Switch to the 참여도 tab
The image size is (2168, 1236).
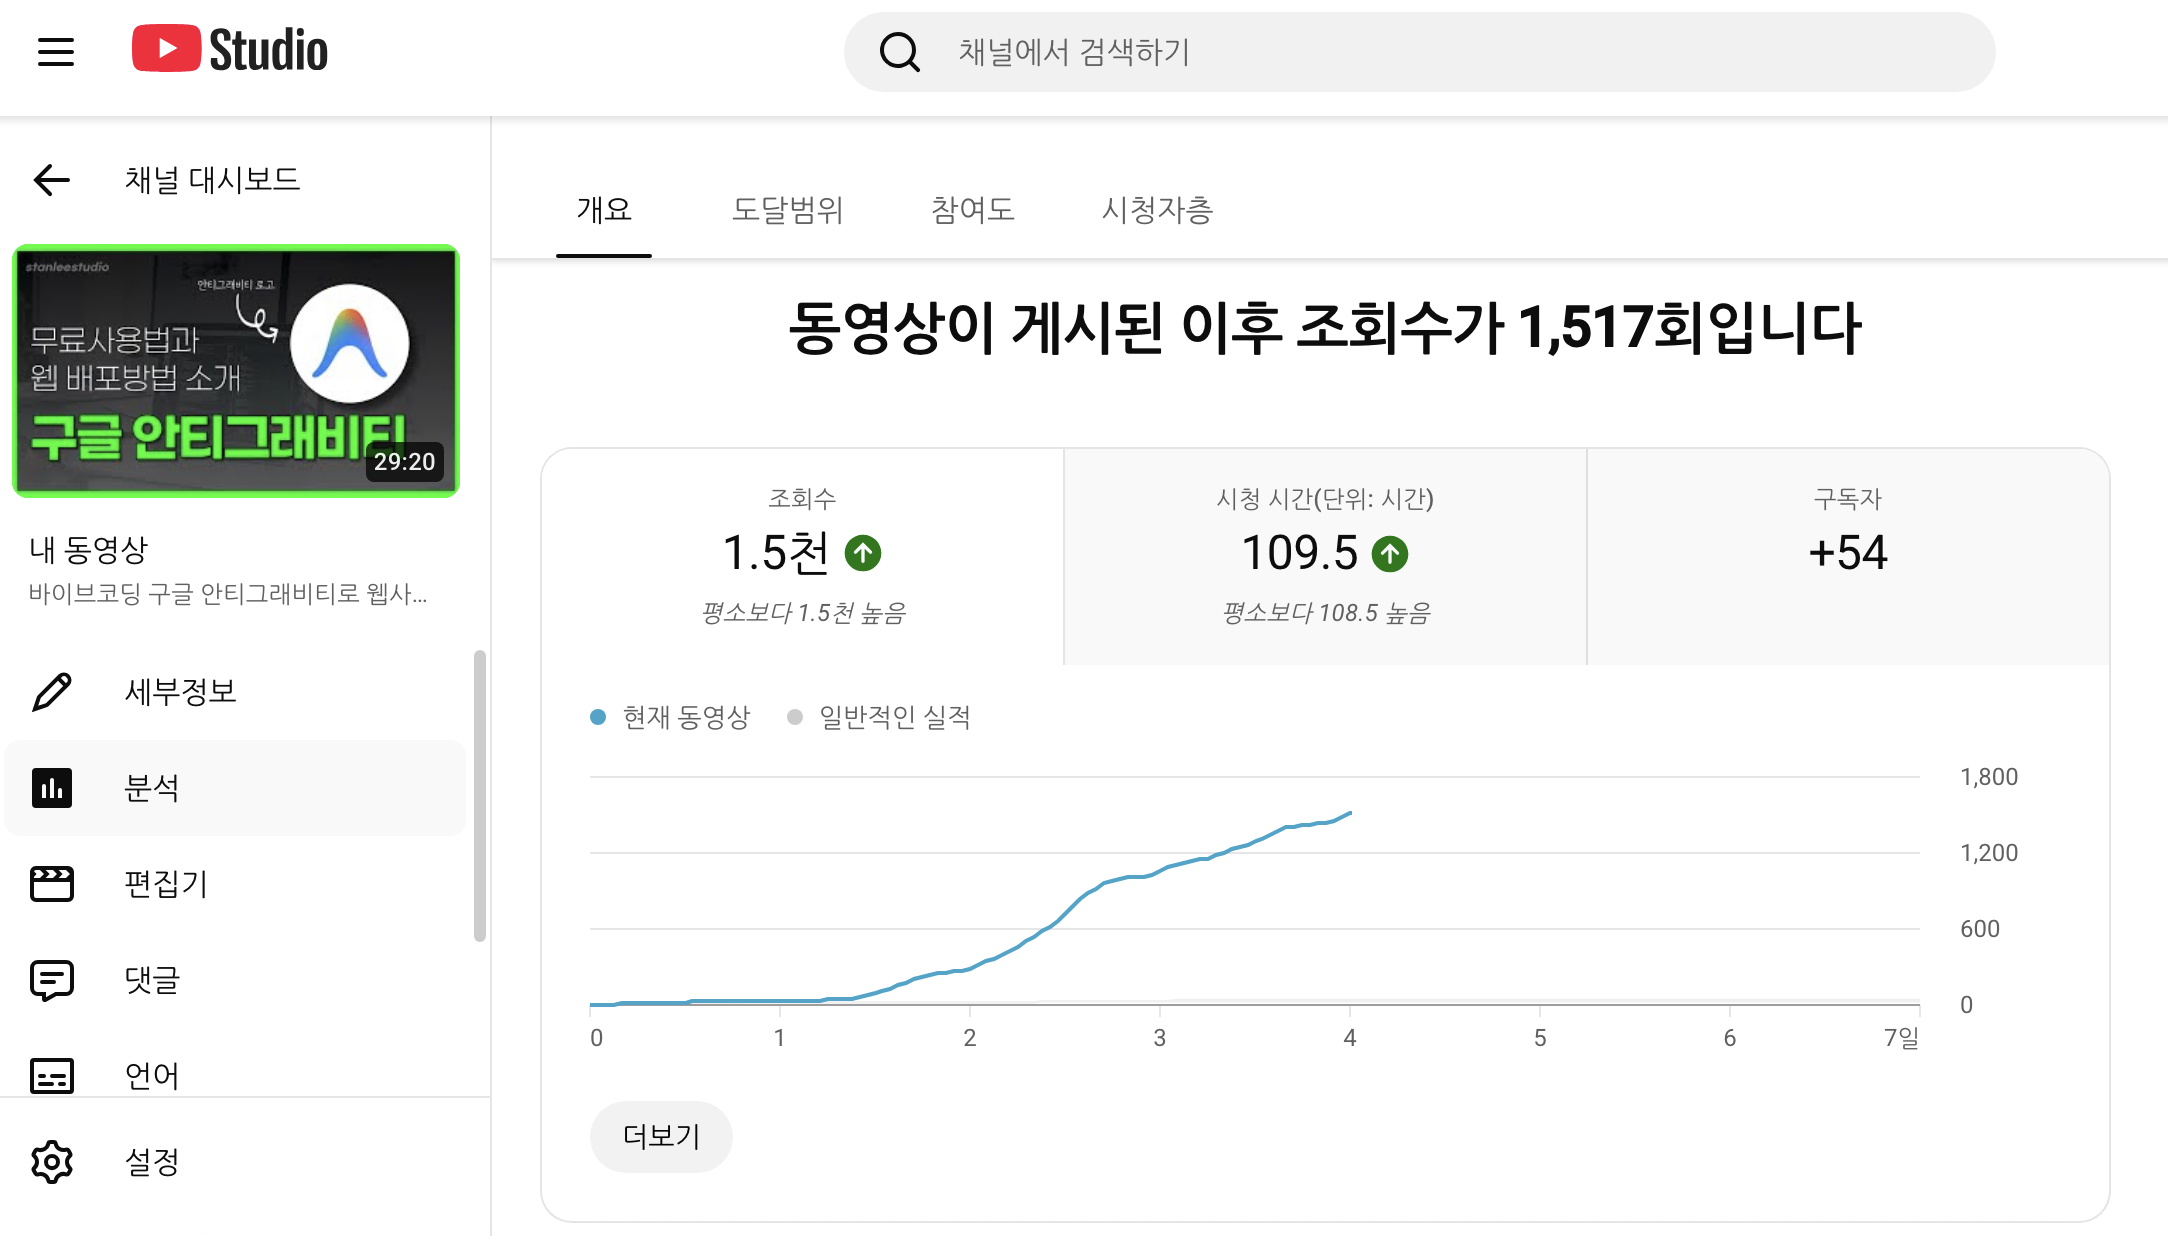tap(972, 210)
